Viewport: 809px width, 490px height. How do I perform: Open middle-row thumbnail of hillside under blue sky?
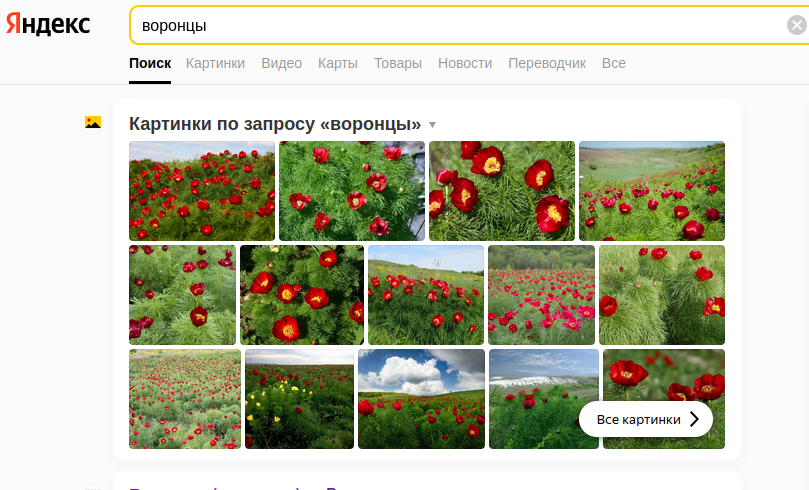pyautogui.click(x=426, y=295)
